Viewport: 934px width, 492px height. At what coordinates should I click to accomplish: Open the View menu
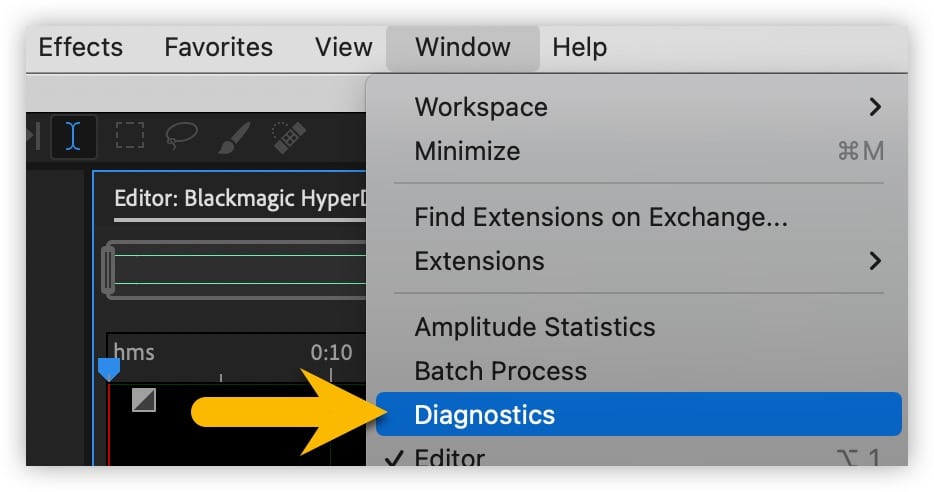coord(344,47)
